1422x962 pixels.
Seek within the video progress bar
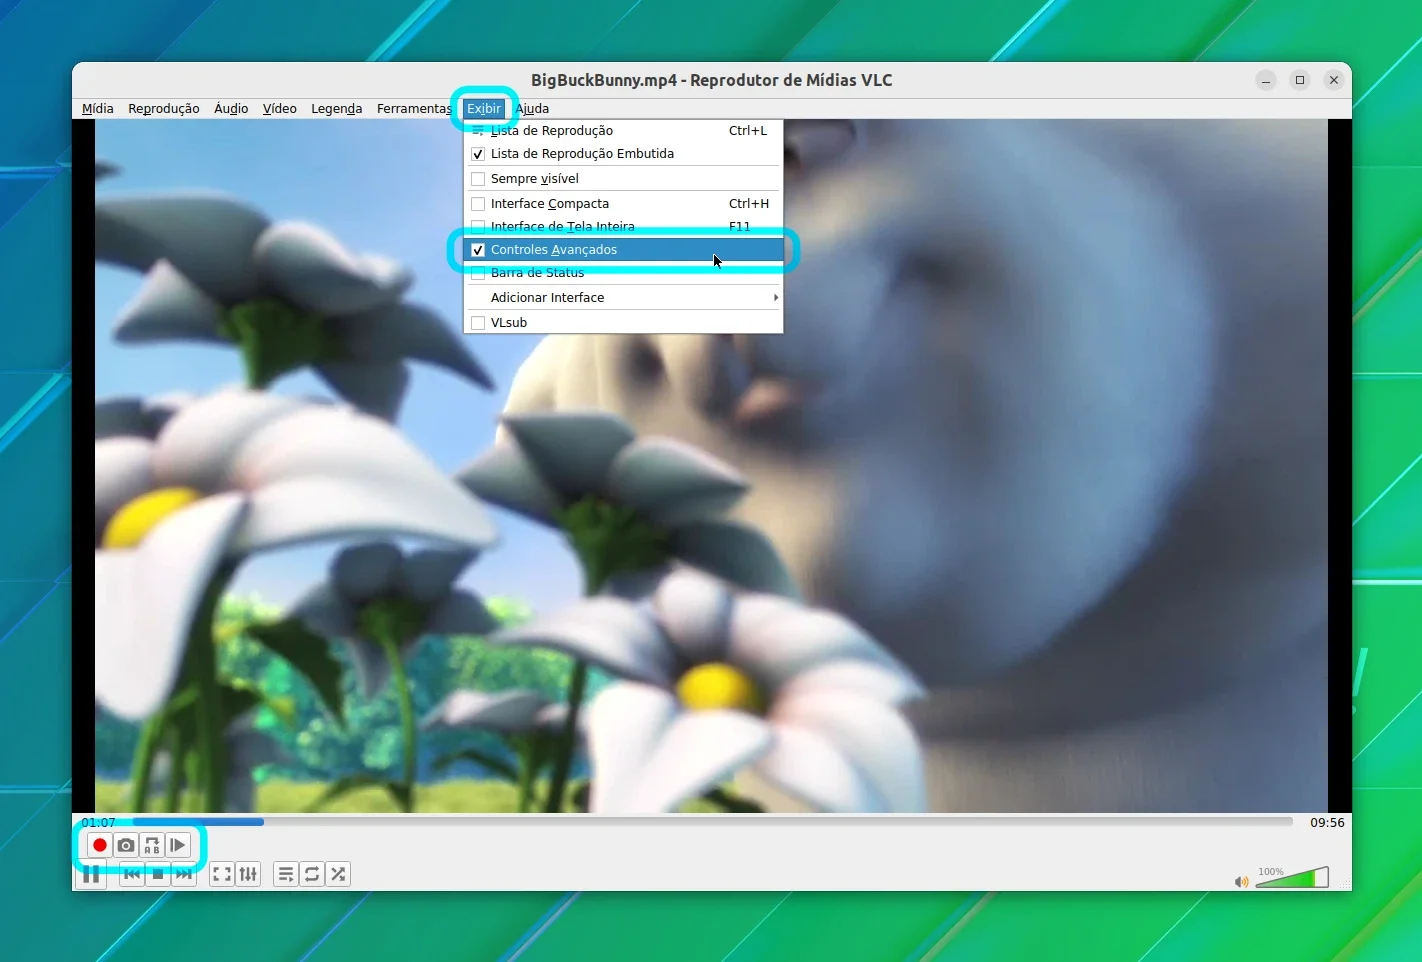(712, 822)
